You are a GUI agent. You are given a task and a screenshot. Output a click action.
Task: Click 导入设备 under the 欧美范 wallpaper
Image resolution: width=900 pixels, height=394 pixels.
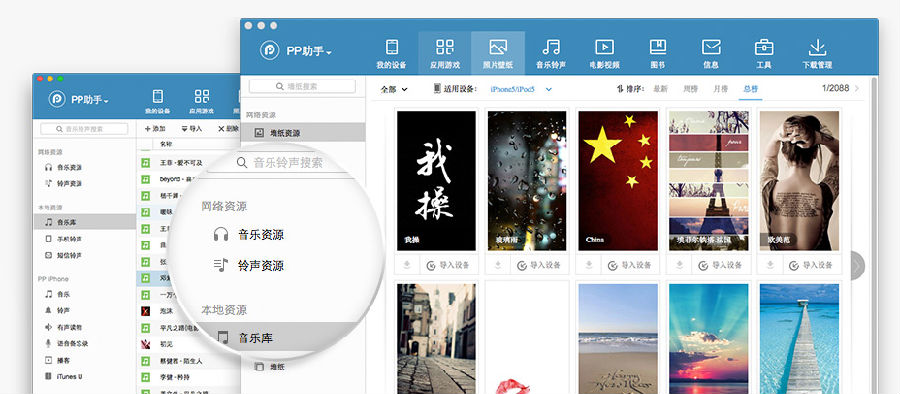coord(811,265)
